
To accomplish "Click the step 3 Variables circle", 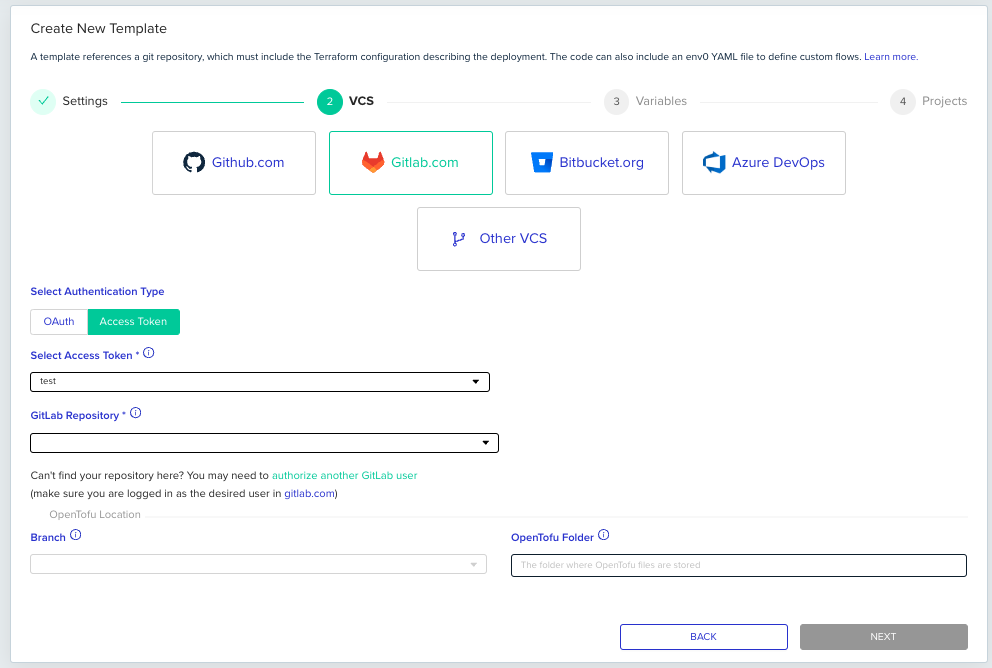I will click(x=616, y=102).
